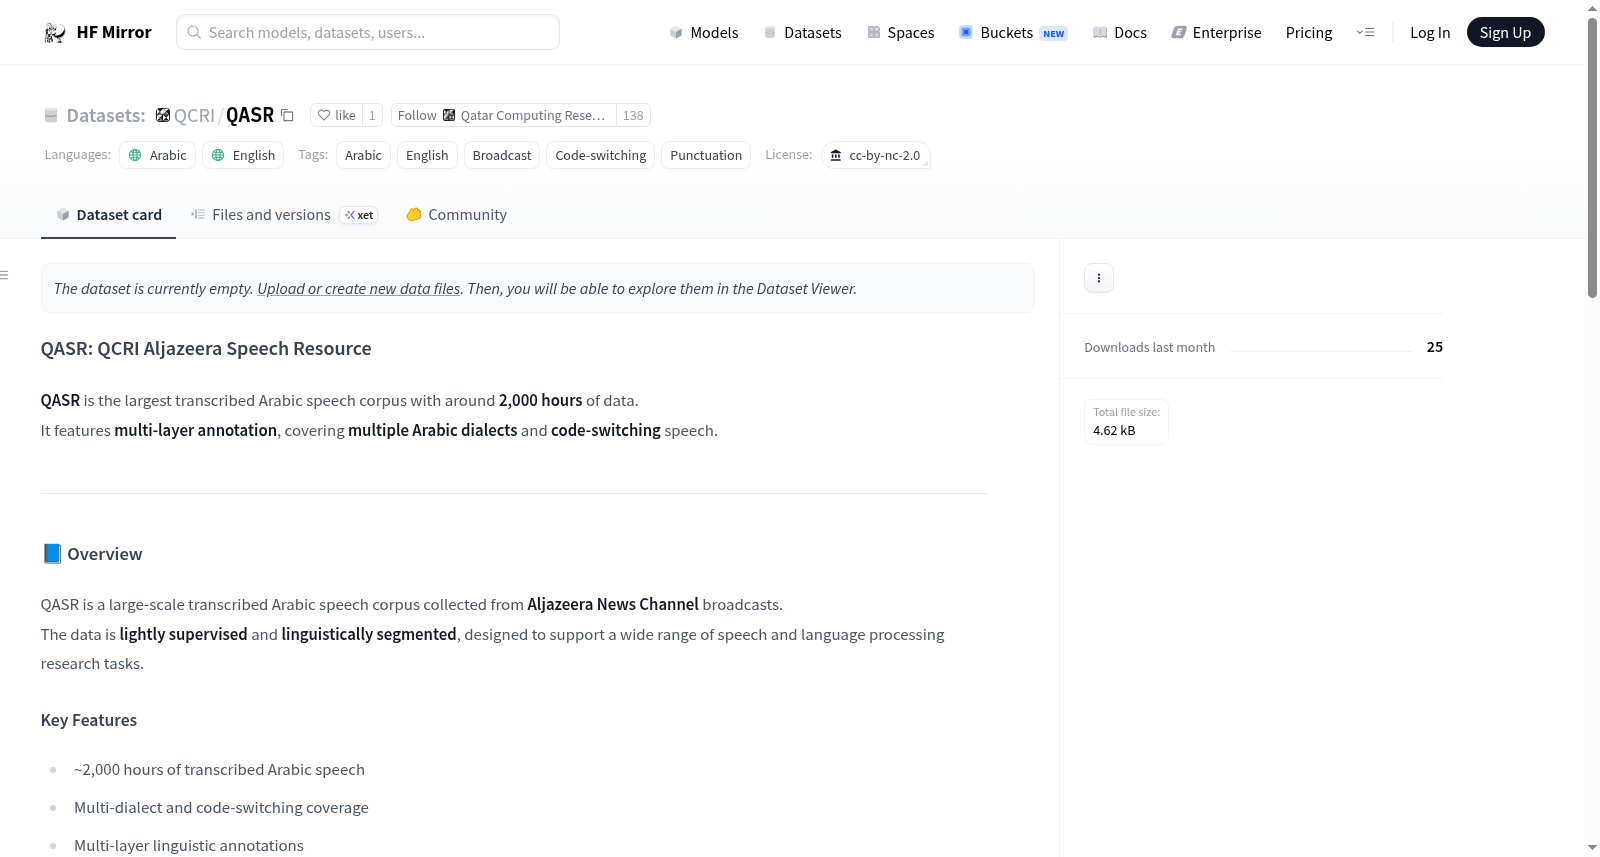Click the Total file size 4.62 kB box
The height and width of the screenshot is (857, 1600).
coord(1126,422)
